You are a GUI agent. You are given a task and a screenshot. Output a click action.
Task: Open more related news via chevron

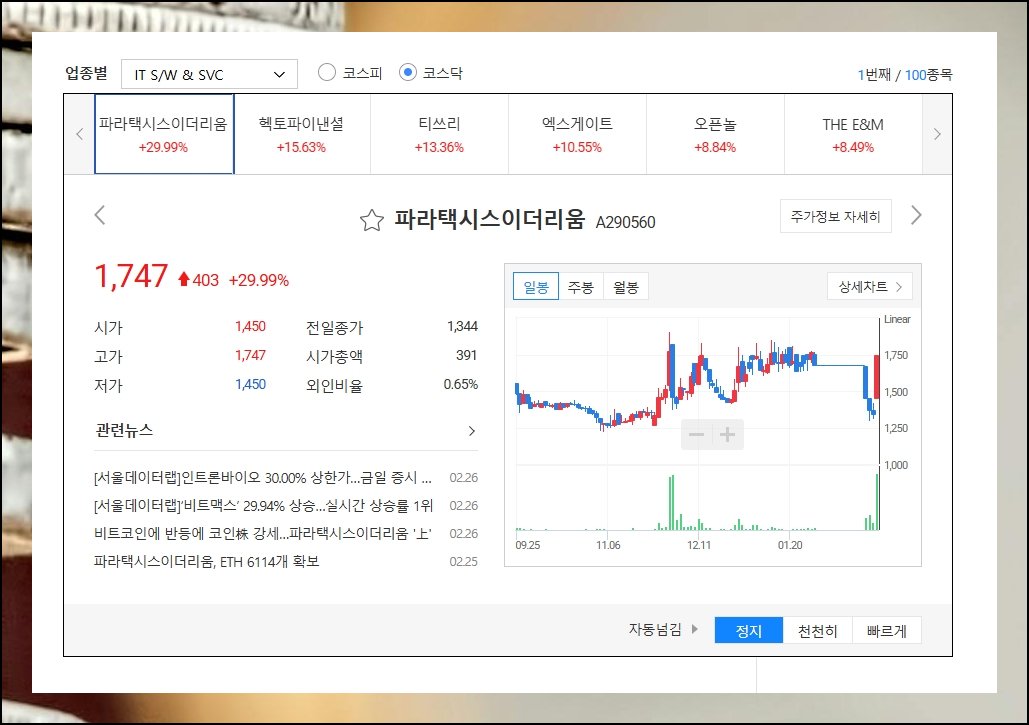471,431
